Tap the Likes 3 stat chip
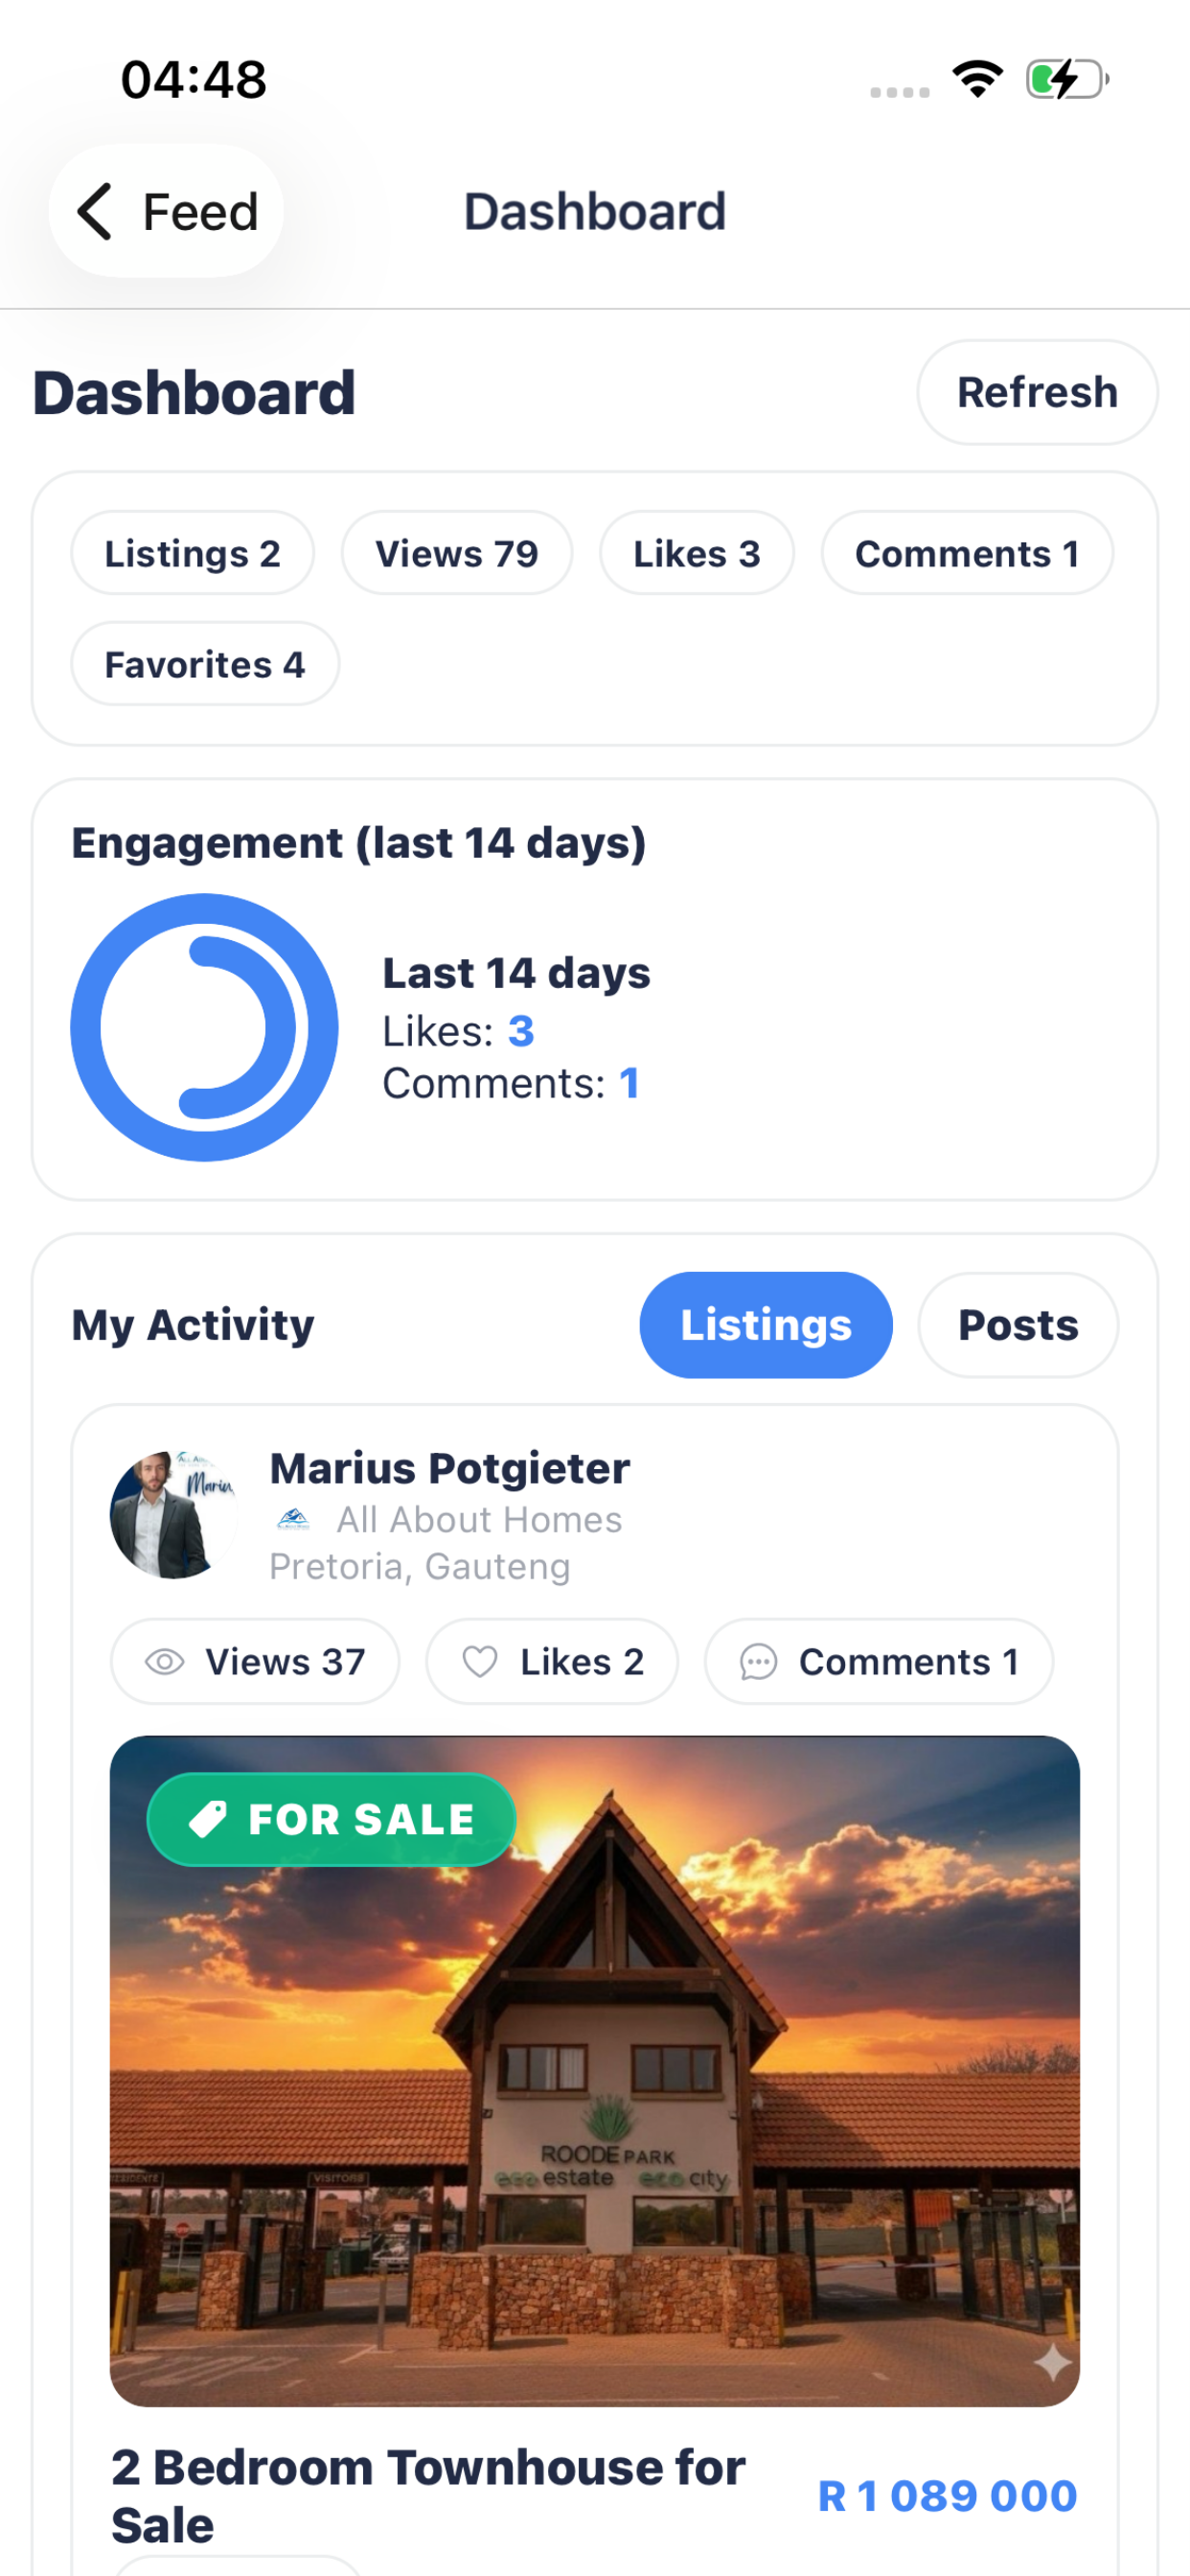 click(x=697, y=553)
